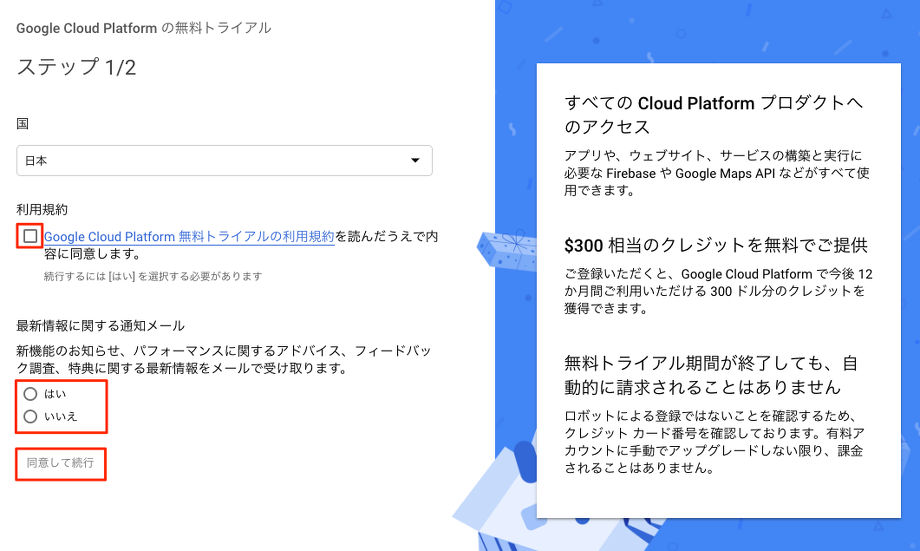Select the はい radio button
Screen dimensions: 920x551
click(x=31, y=394)
